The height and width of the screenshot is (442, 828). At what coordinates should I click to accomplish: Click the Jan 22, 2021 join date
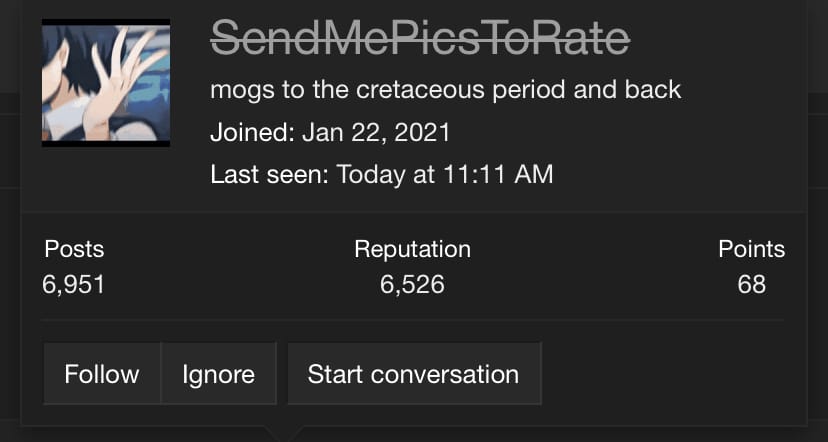click(x=376, y=132)
